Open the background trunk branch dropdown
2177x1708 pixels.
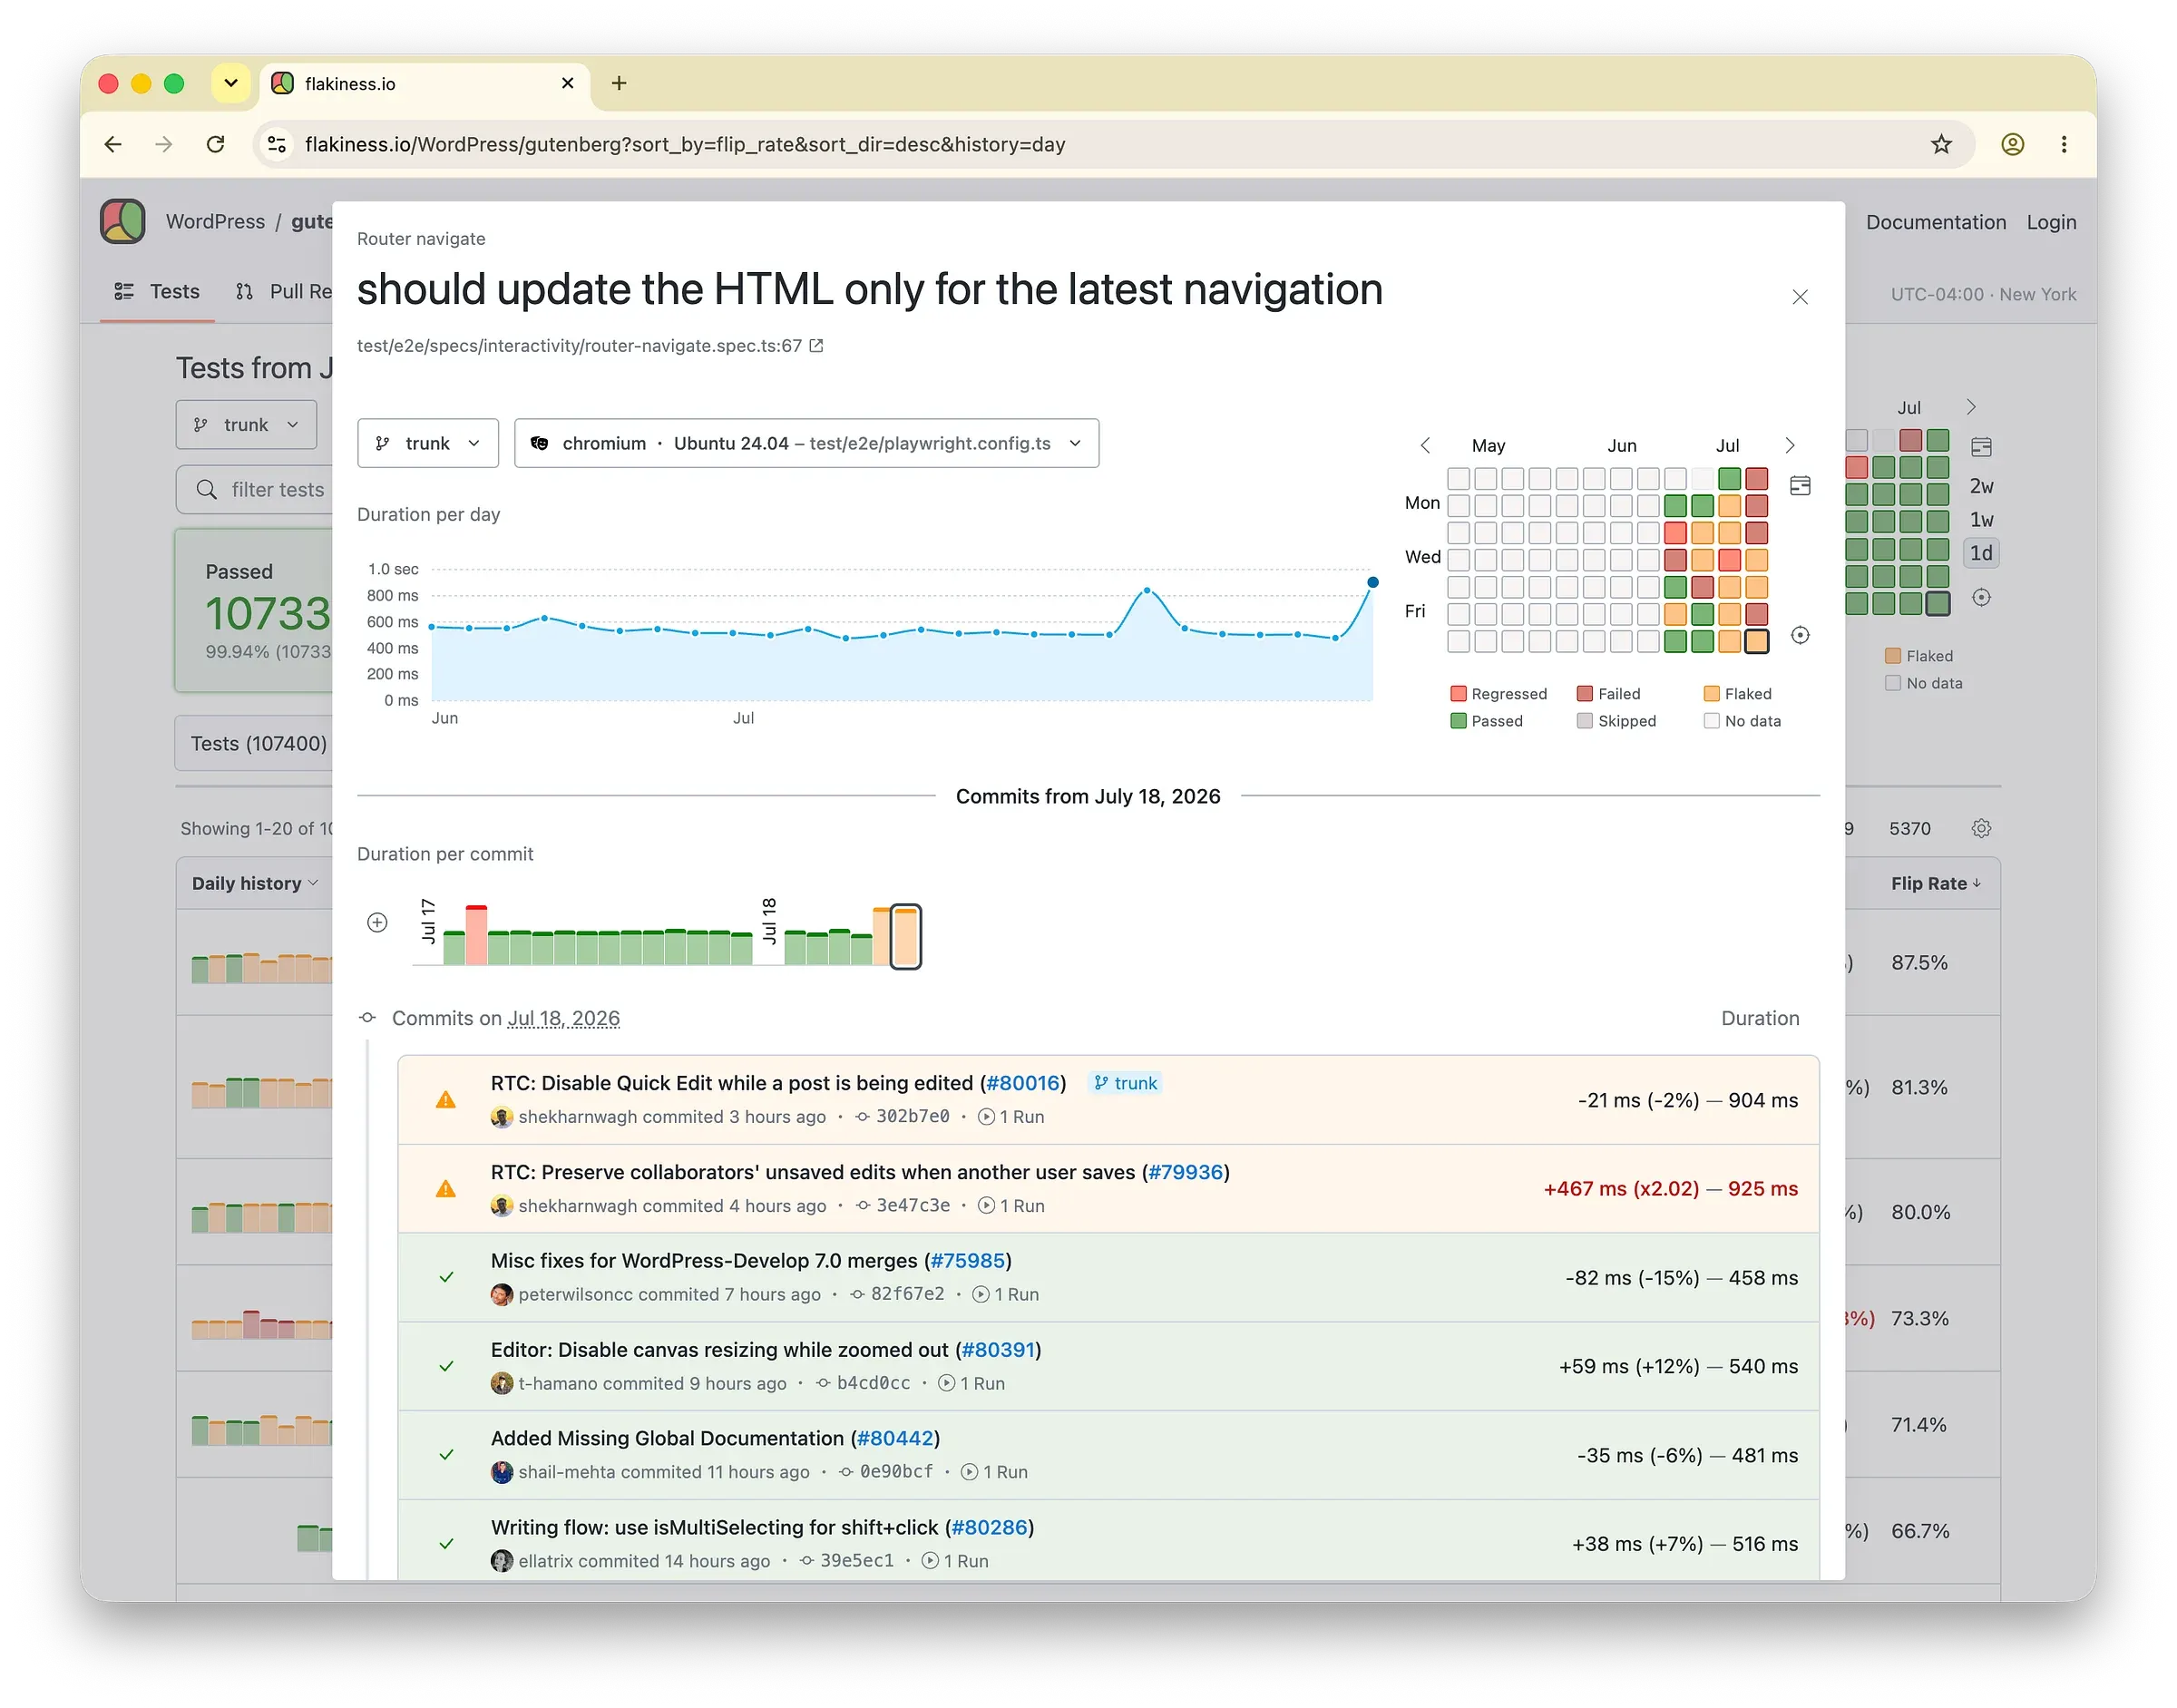tap(246, 425)
